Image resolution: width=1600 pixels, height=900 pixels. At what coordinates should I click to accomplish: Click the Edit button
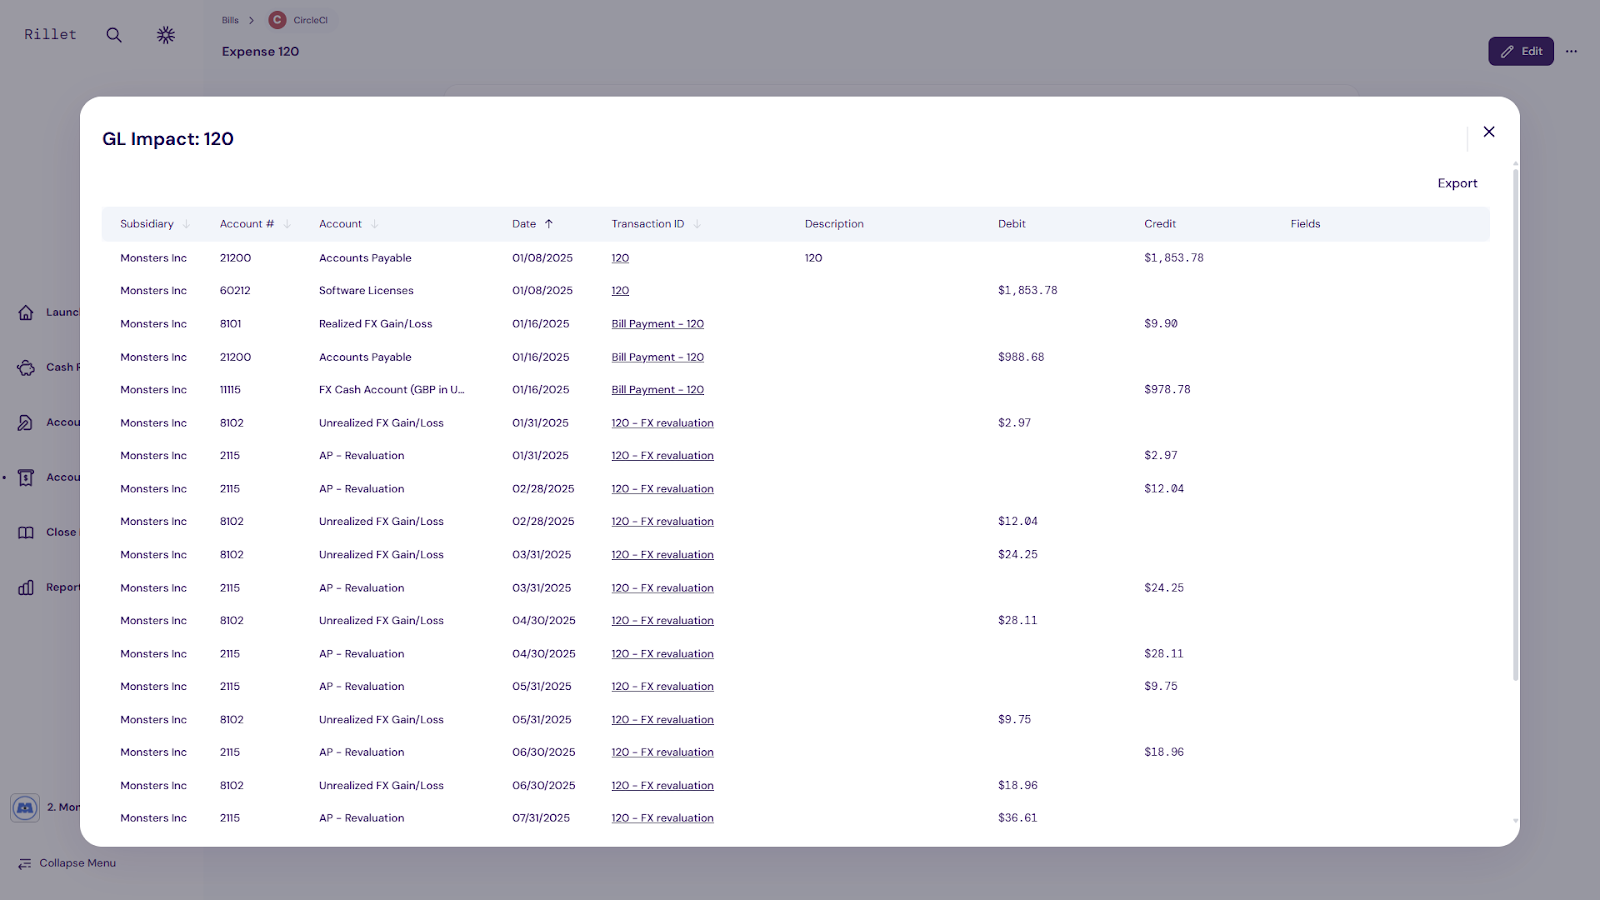tap(1520, 51)
